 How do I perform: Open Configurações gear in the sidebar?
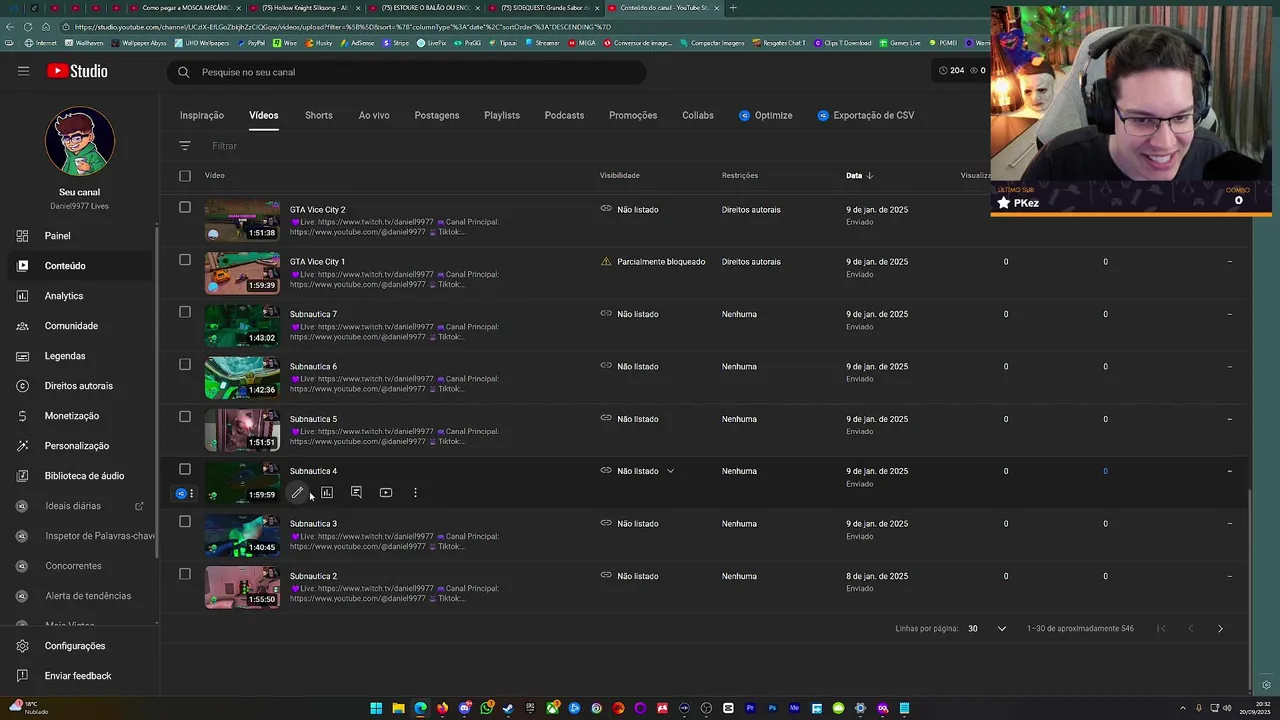22,646
